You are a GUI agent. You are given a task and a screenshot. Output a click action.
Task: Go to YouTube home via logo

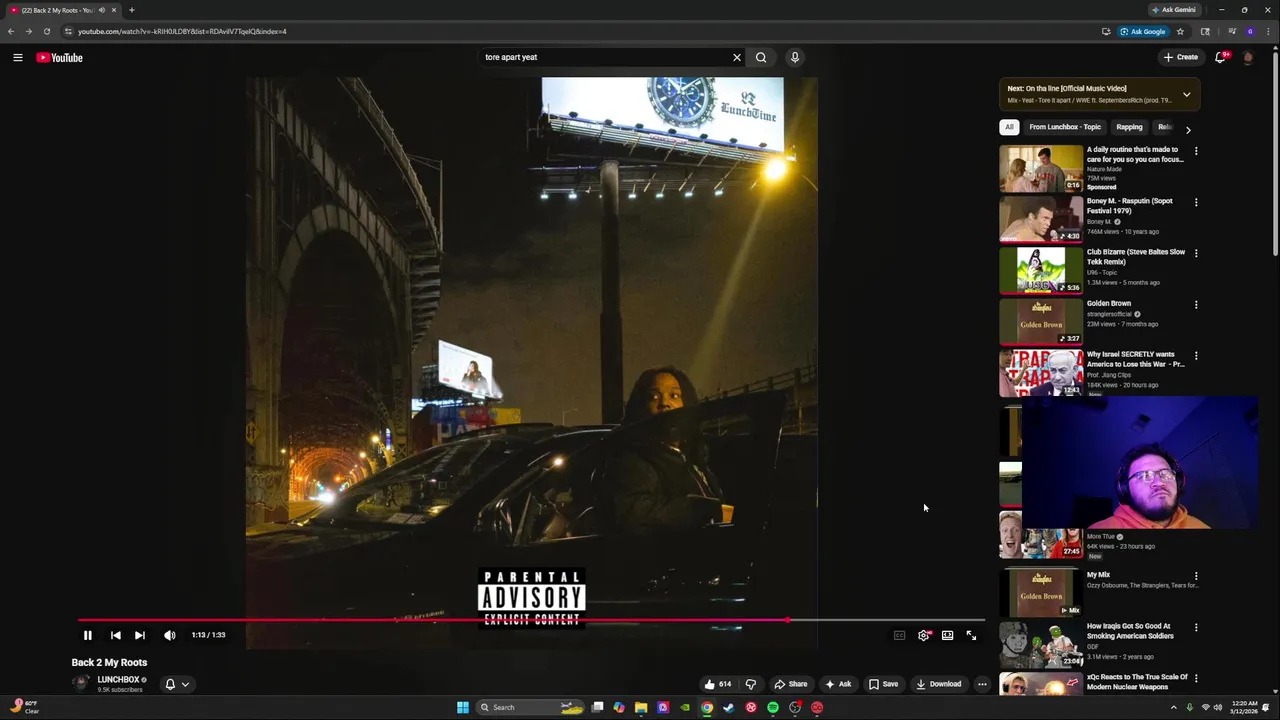(59, 57)
